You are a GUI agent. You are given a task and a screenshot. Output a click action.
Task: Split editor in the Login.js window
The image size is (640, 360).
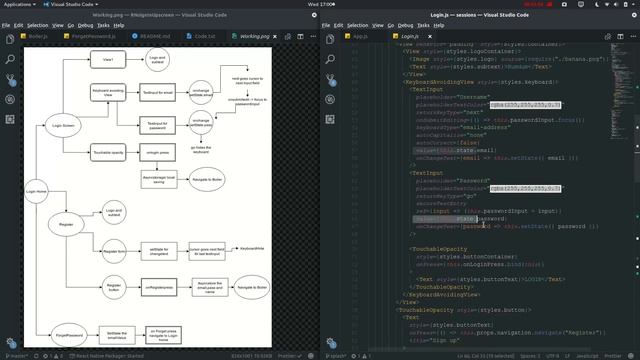620,36
